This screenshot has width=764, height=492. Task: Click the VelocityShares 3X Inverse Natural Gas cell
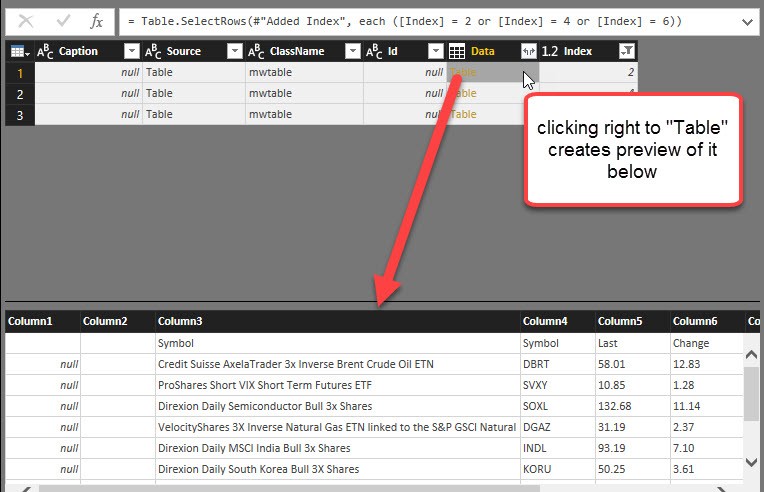tap(337, 427)
